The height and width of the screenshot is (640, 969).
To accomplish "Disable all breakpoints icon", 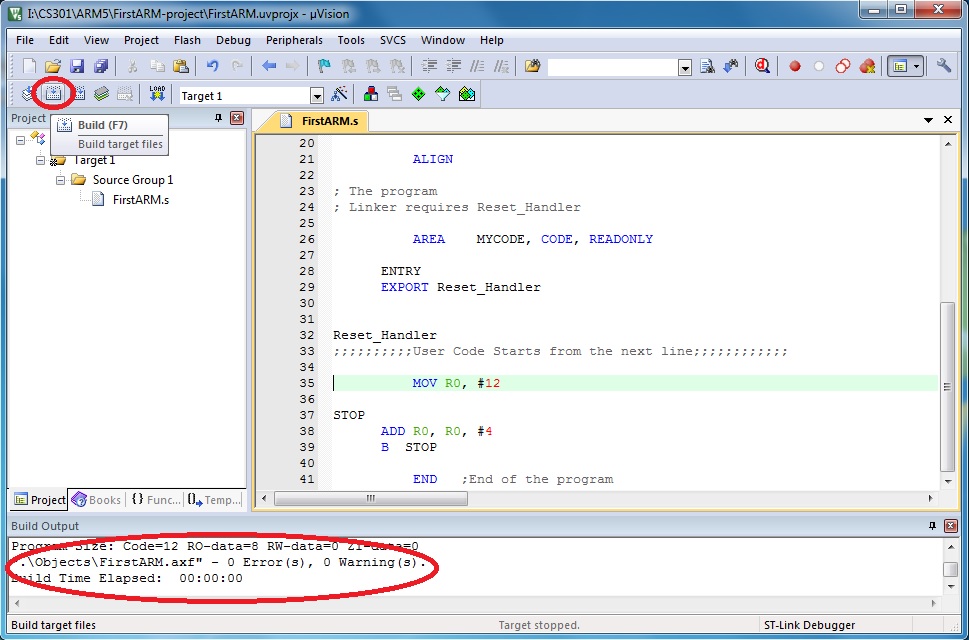I will click(x=843, y=66).
